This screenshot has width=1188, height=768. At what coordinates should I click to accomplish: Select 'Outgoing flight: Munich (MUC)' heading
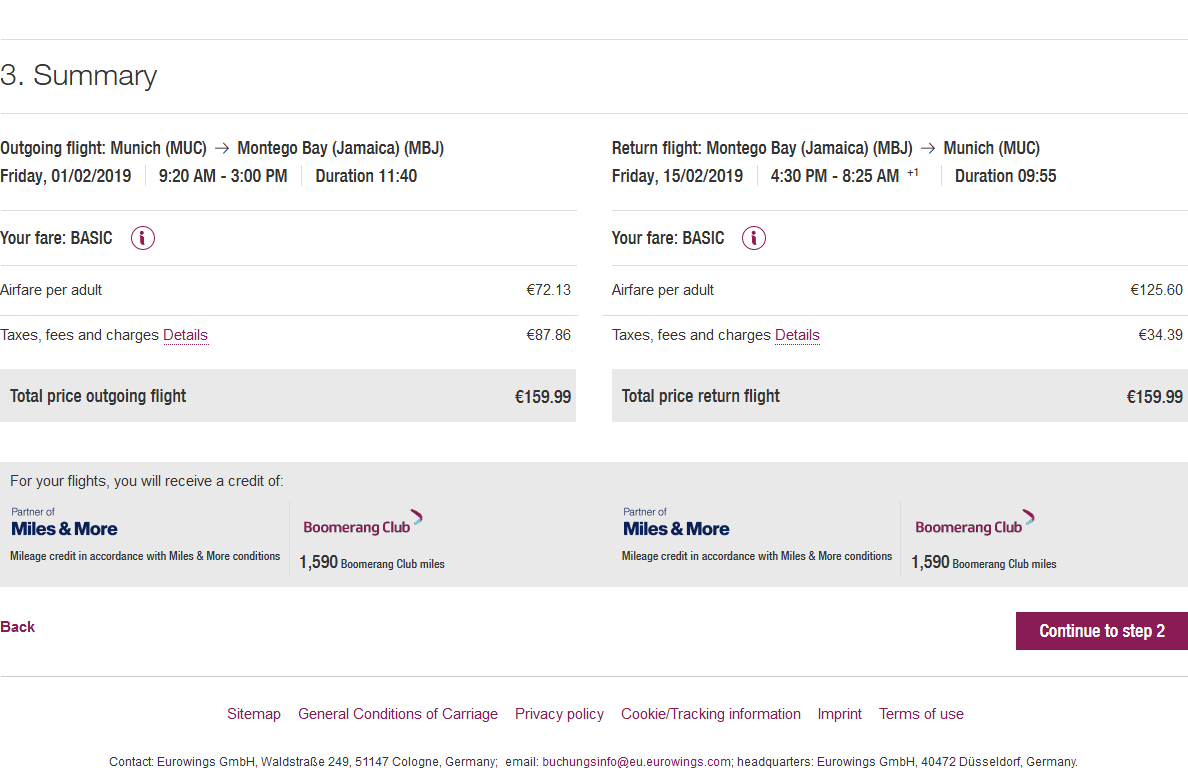(103, 148)
